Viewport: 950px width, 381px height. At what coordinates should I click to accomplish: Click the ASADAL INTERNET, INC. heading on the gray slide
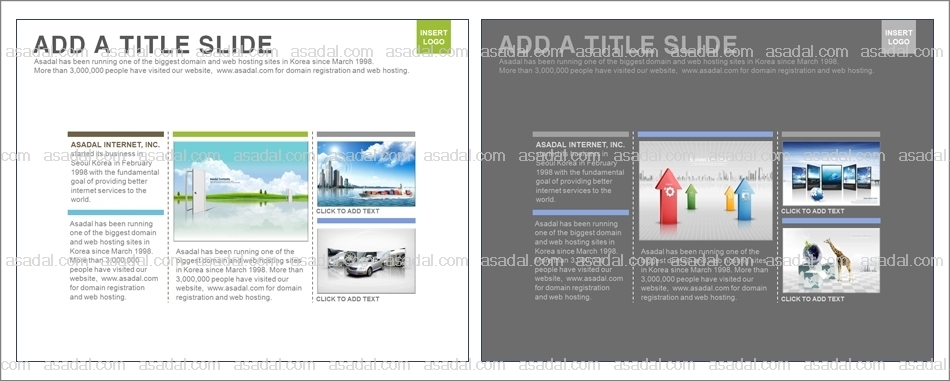click(580, 145)
